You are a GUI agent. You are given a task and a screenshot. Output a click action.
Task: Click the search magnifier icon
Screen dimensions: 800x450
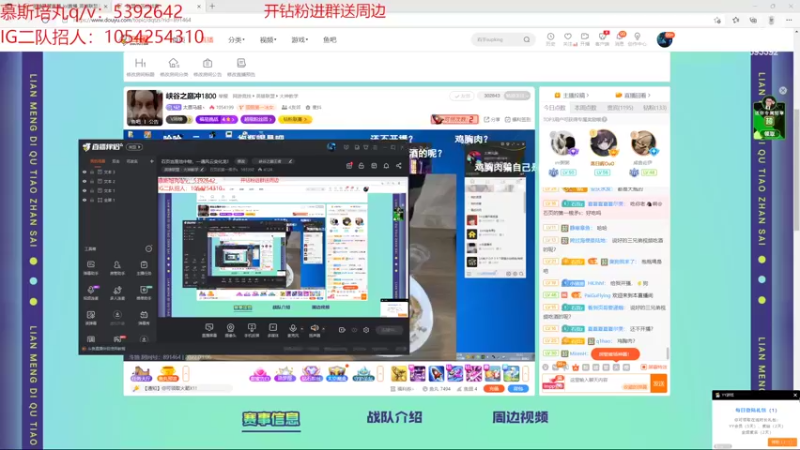coord(527,39)
